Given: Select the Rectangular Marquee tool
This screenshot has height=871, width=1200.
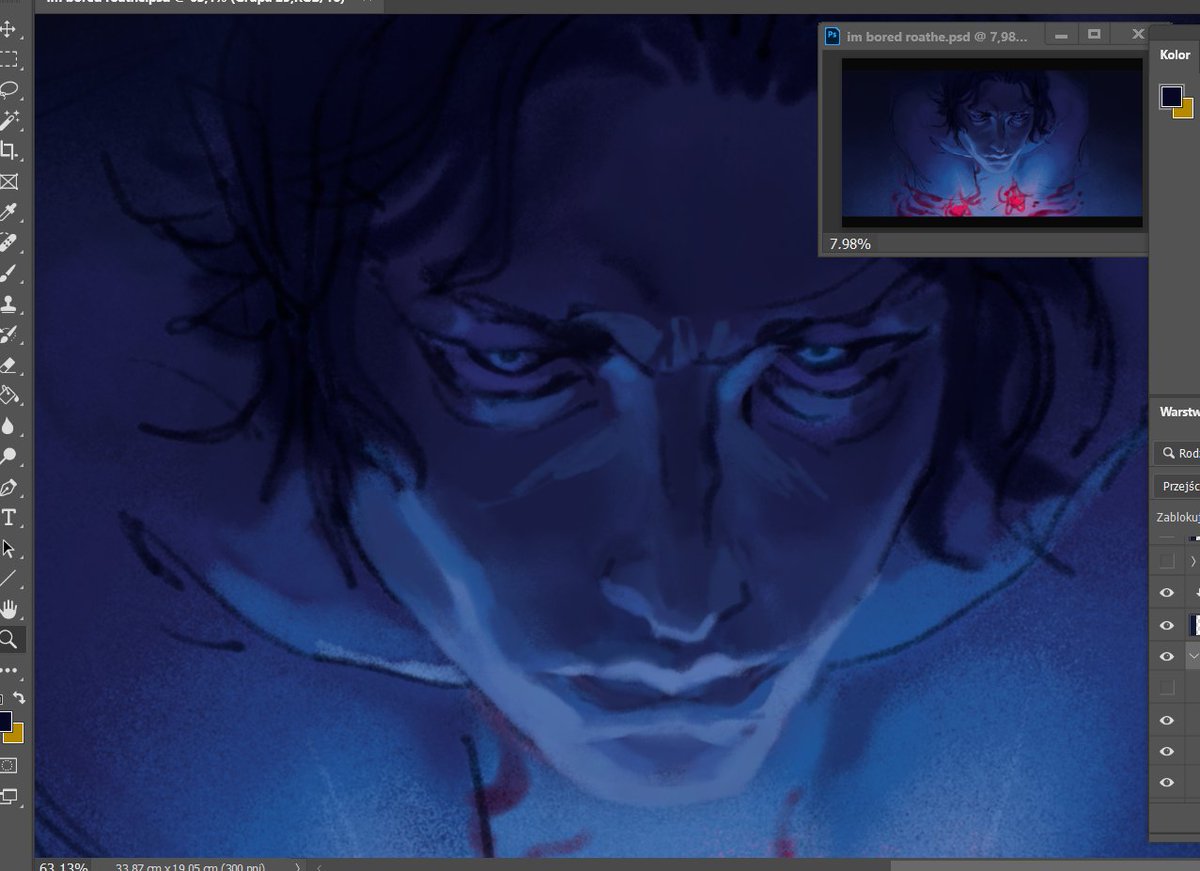Looking at the screenshot, I should click(x=9, y=58).
